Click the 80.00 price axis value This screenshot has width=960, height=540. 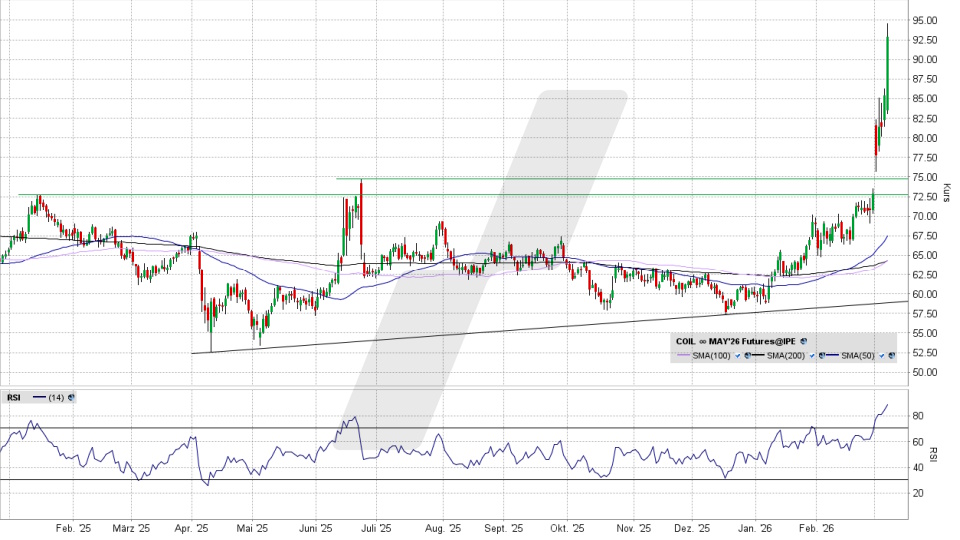(x=924, y=138)
